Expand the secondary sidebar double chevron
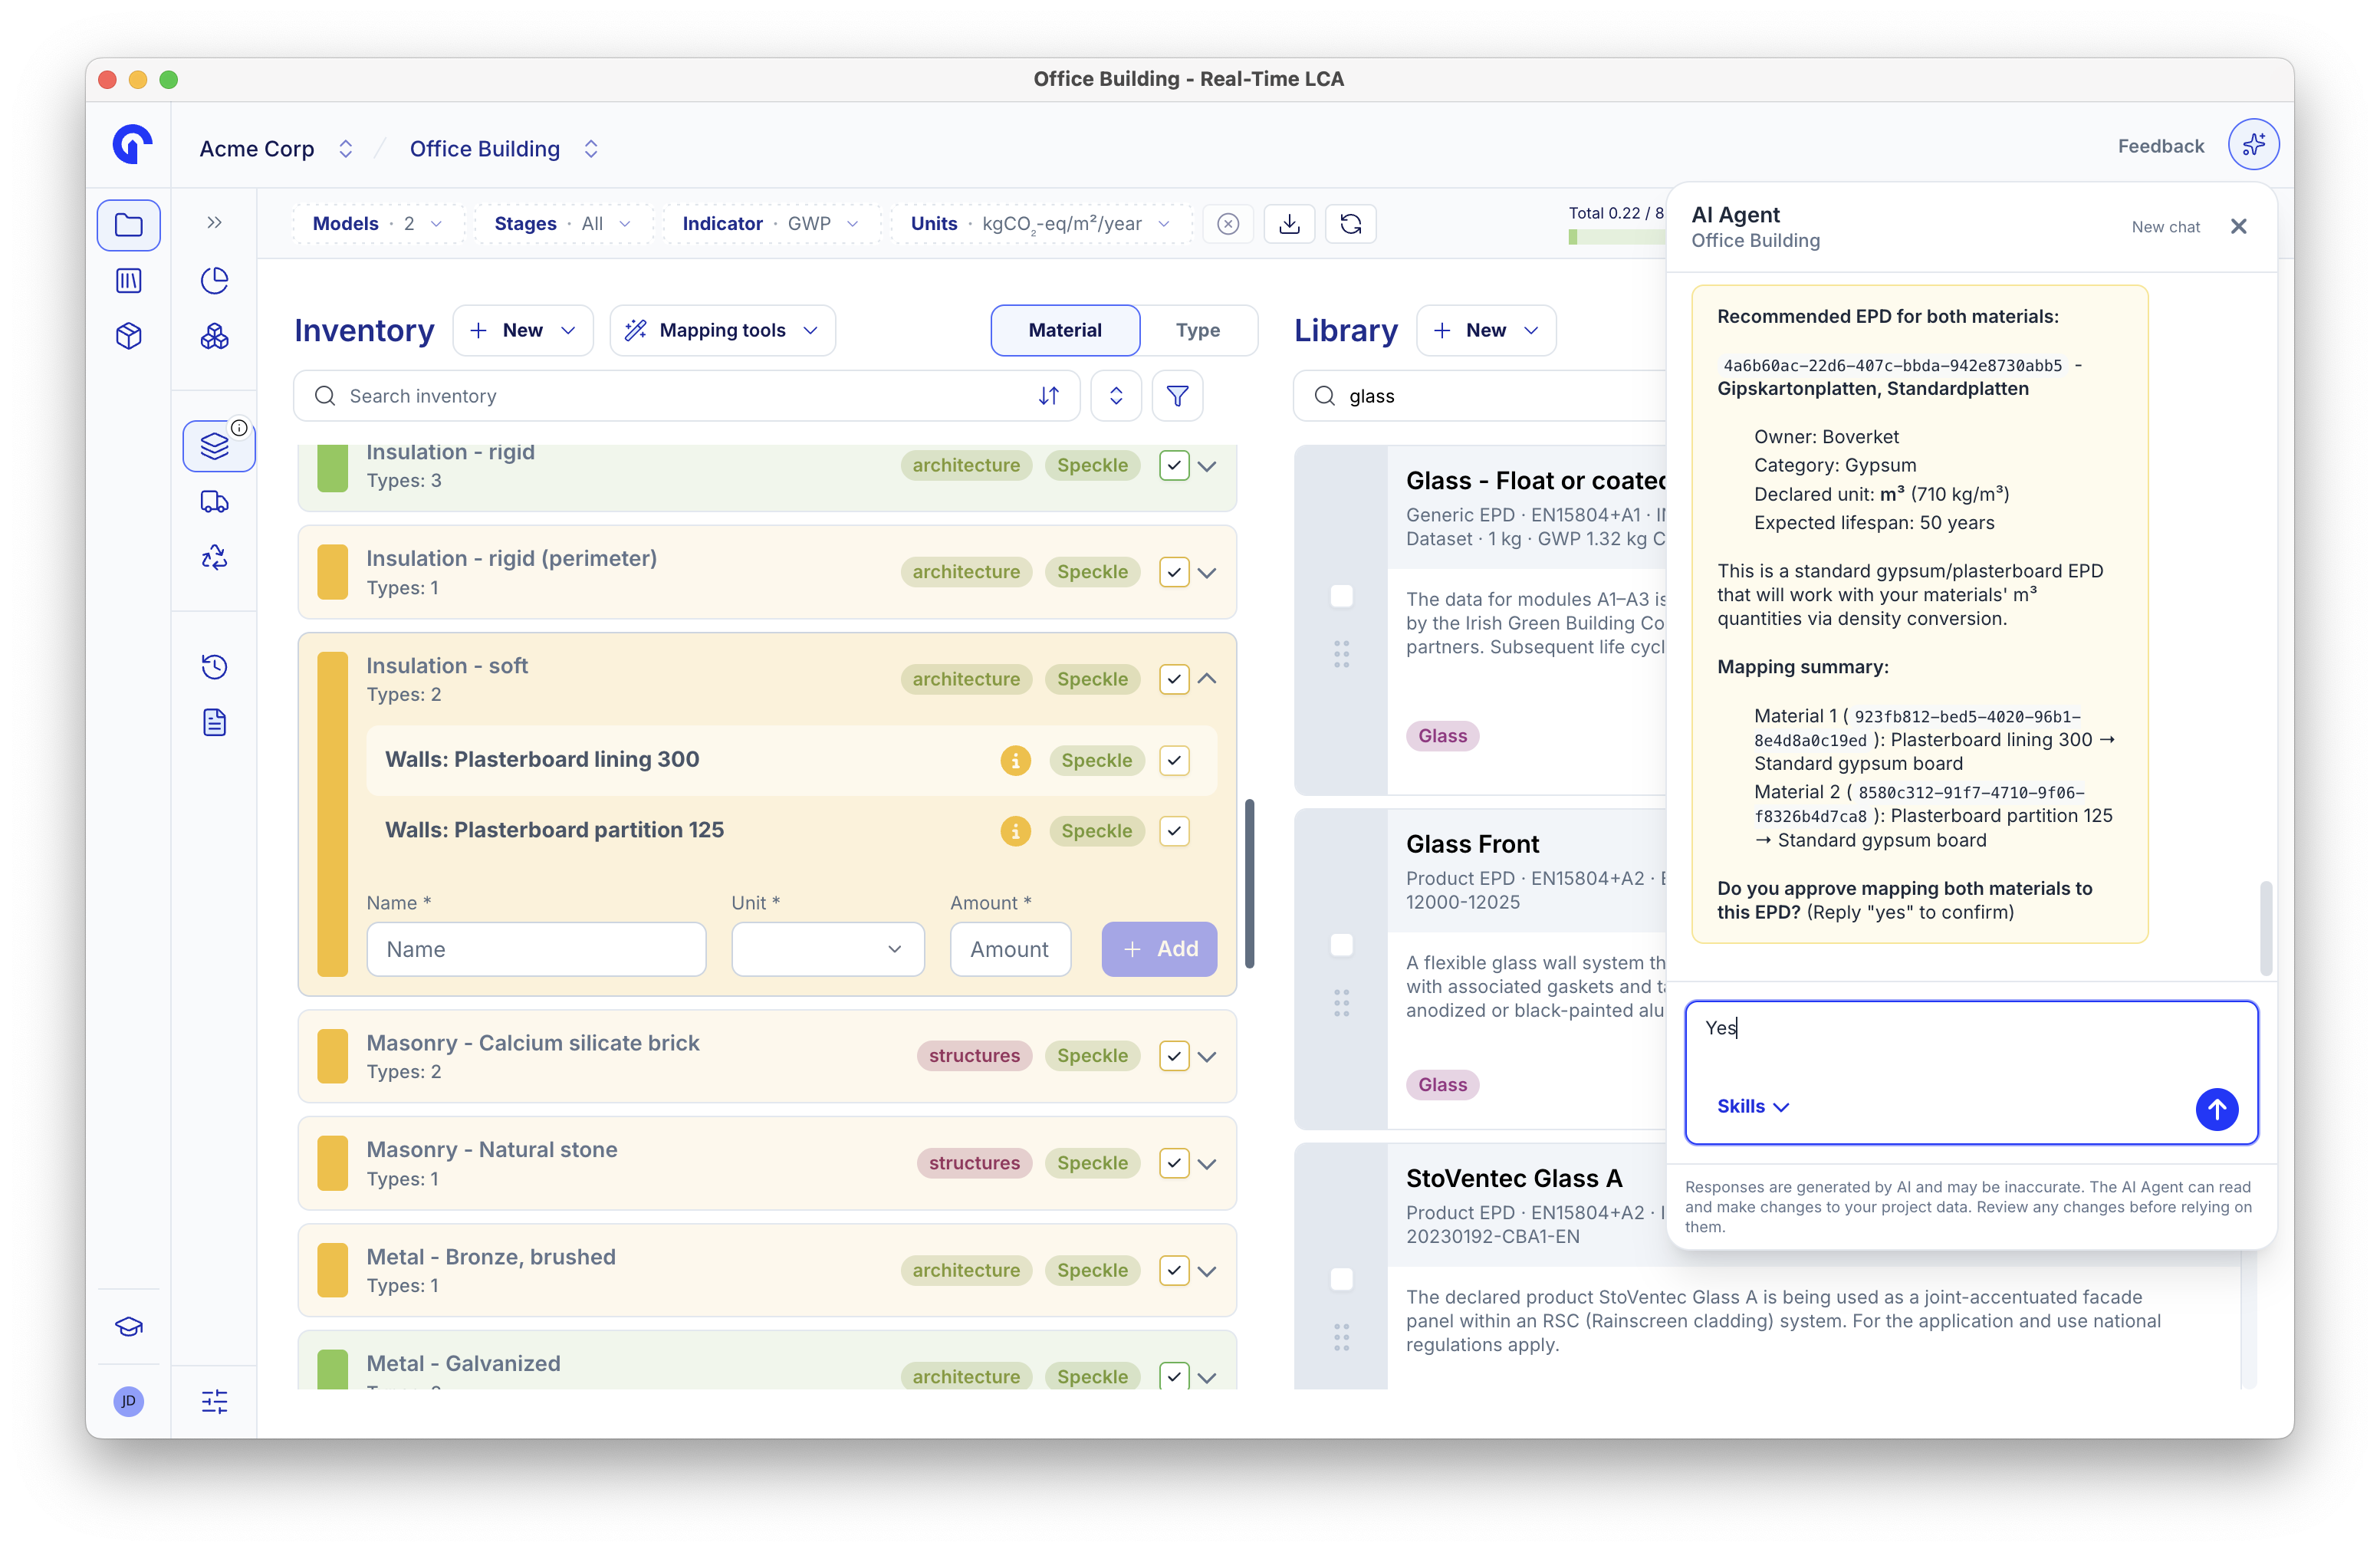 point(214,223)
